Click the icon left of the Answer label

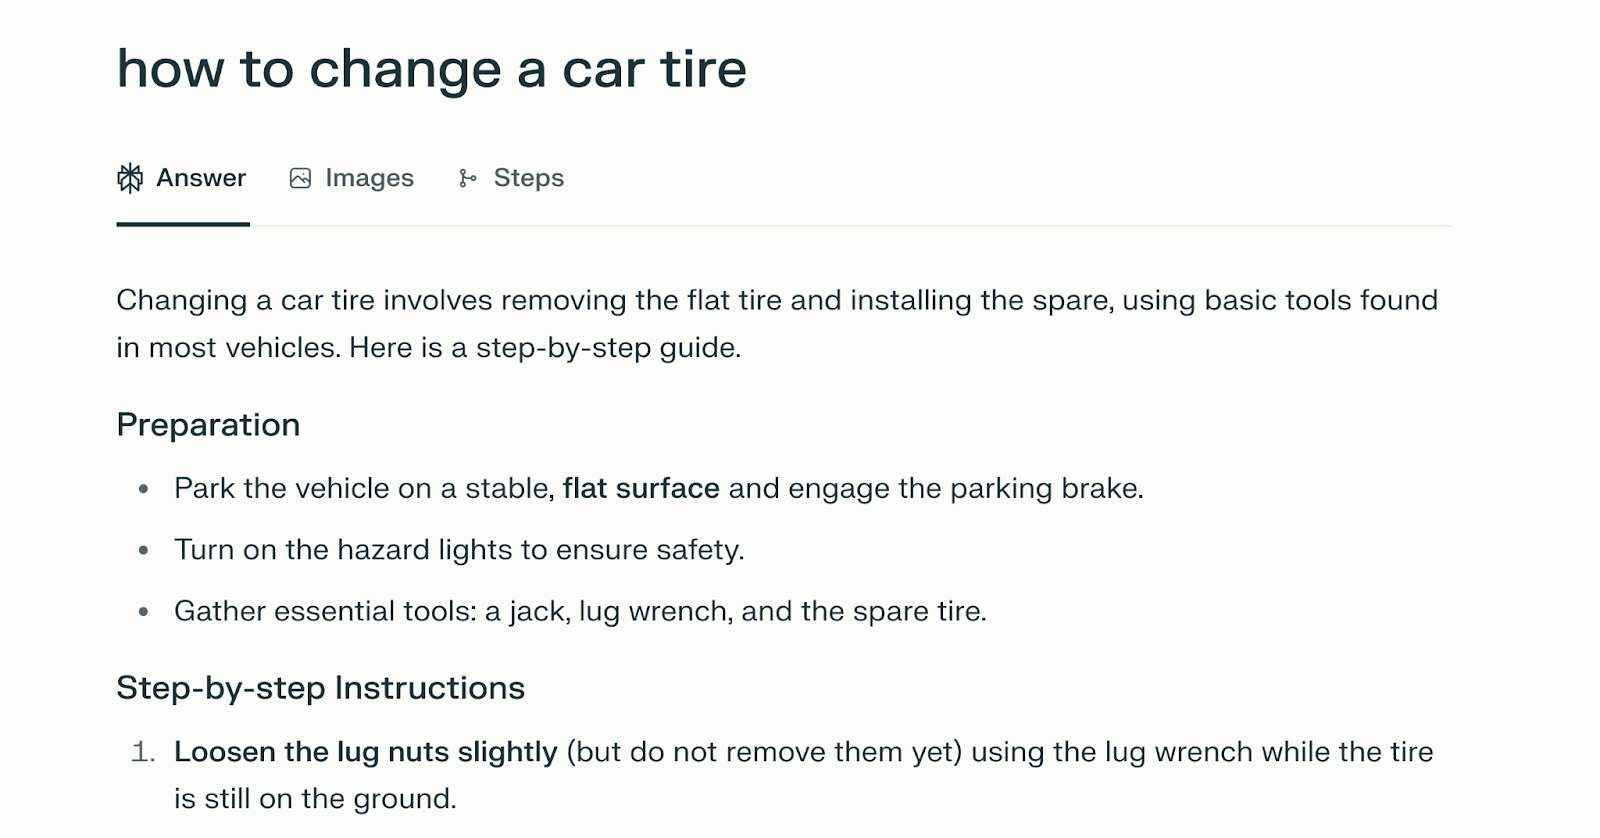pyautogui.click(x=130, y=178)
